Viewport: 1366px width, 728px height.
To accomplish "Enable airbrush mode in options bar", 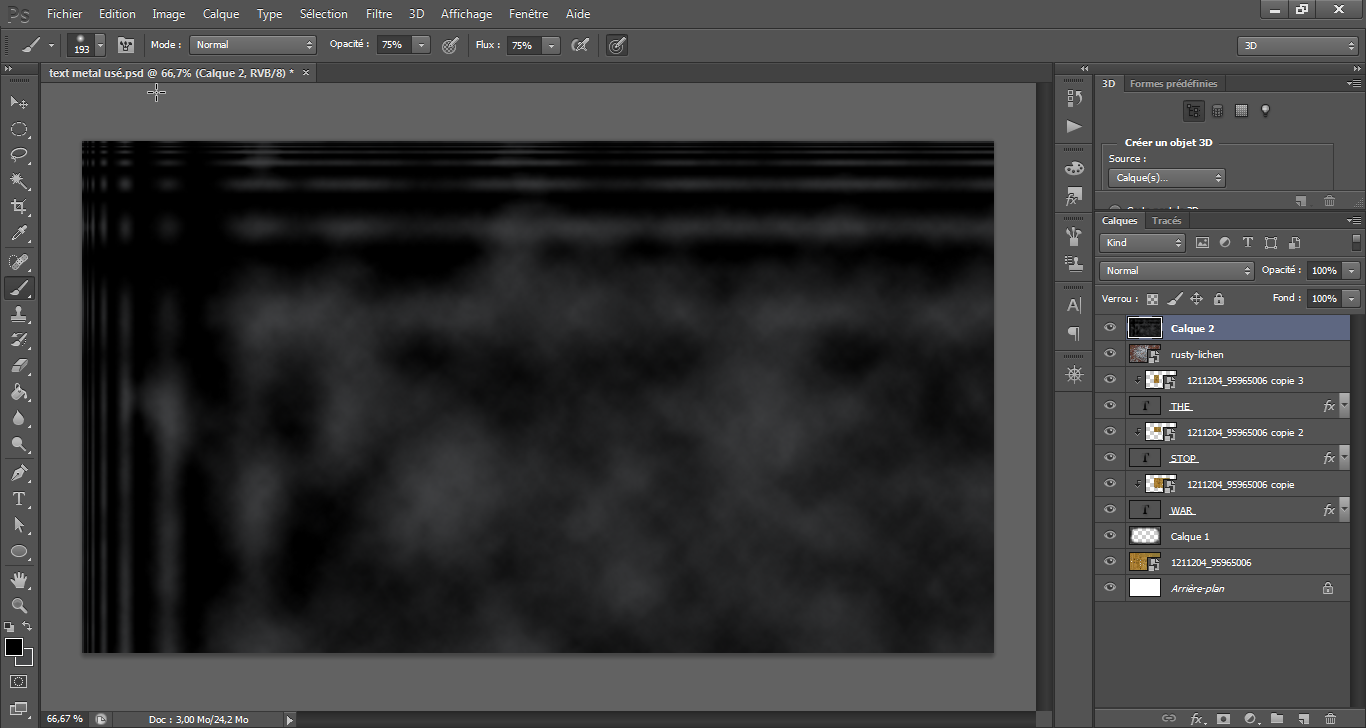I will point(579,45).
